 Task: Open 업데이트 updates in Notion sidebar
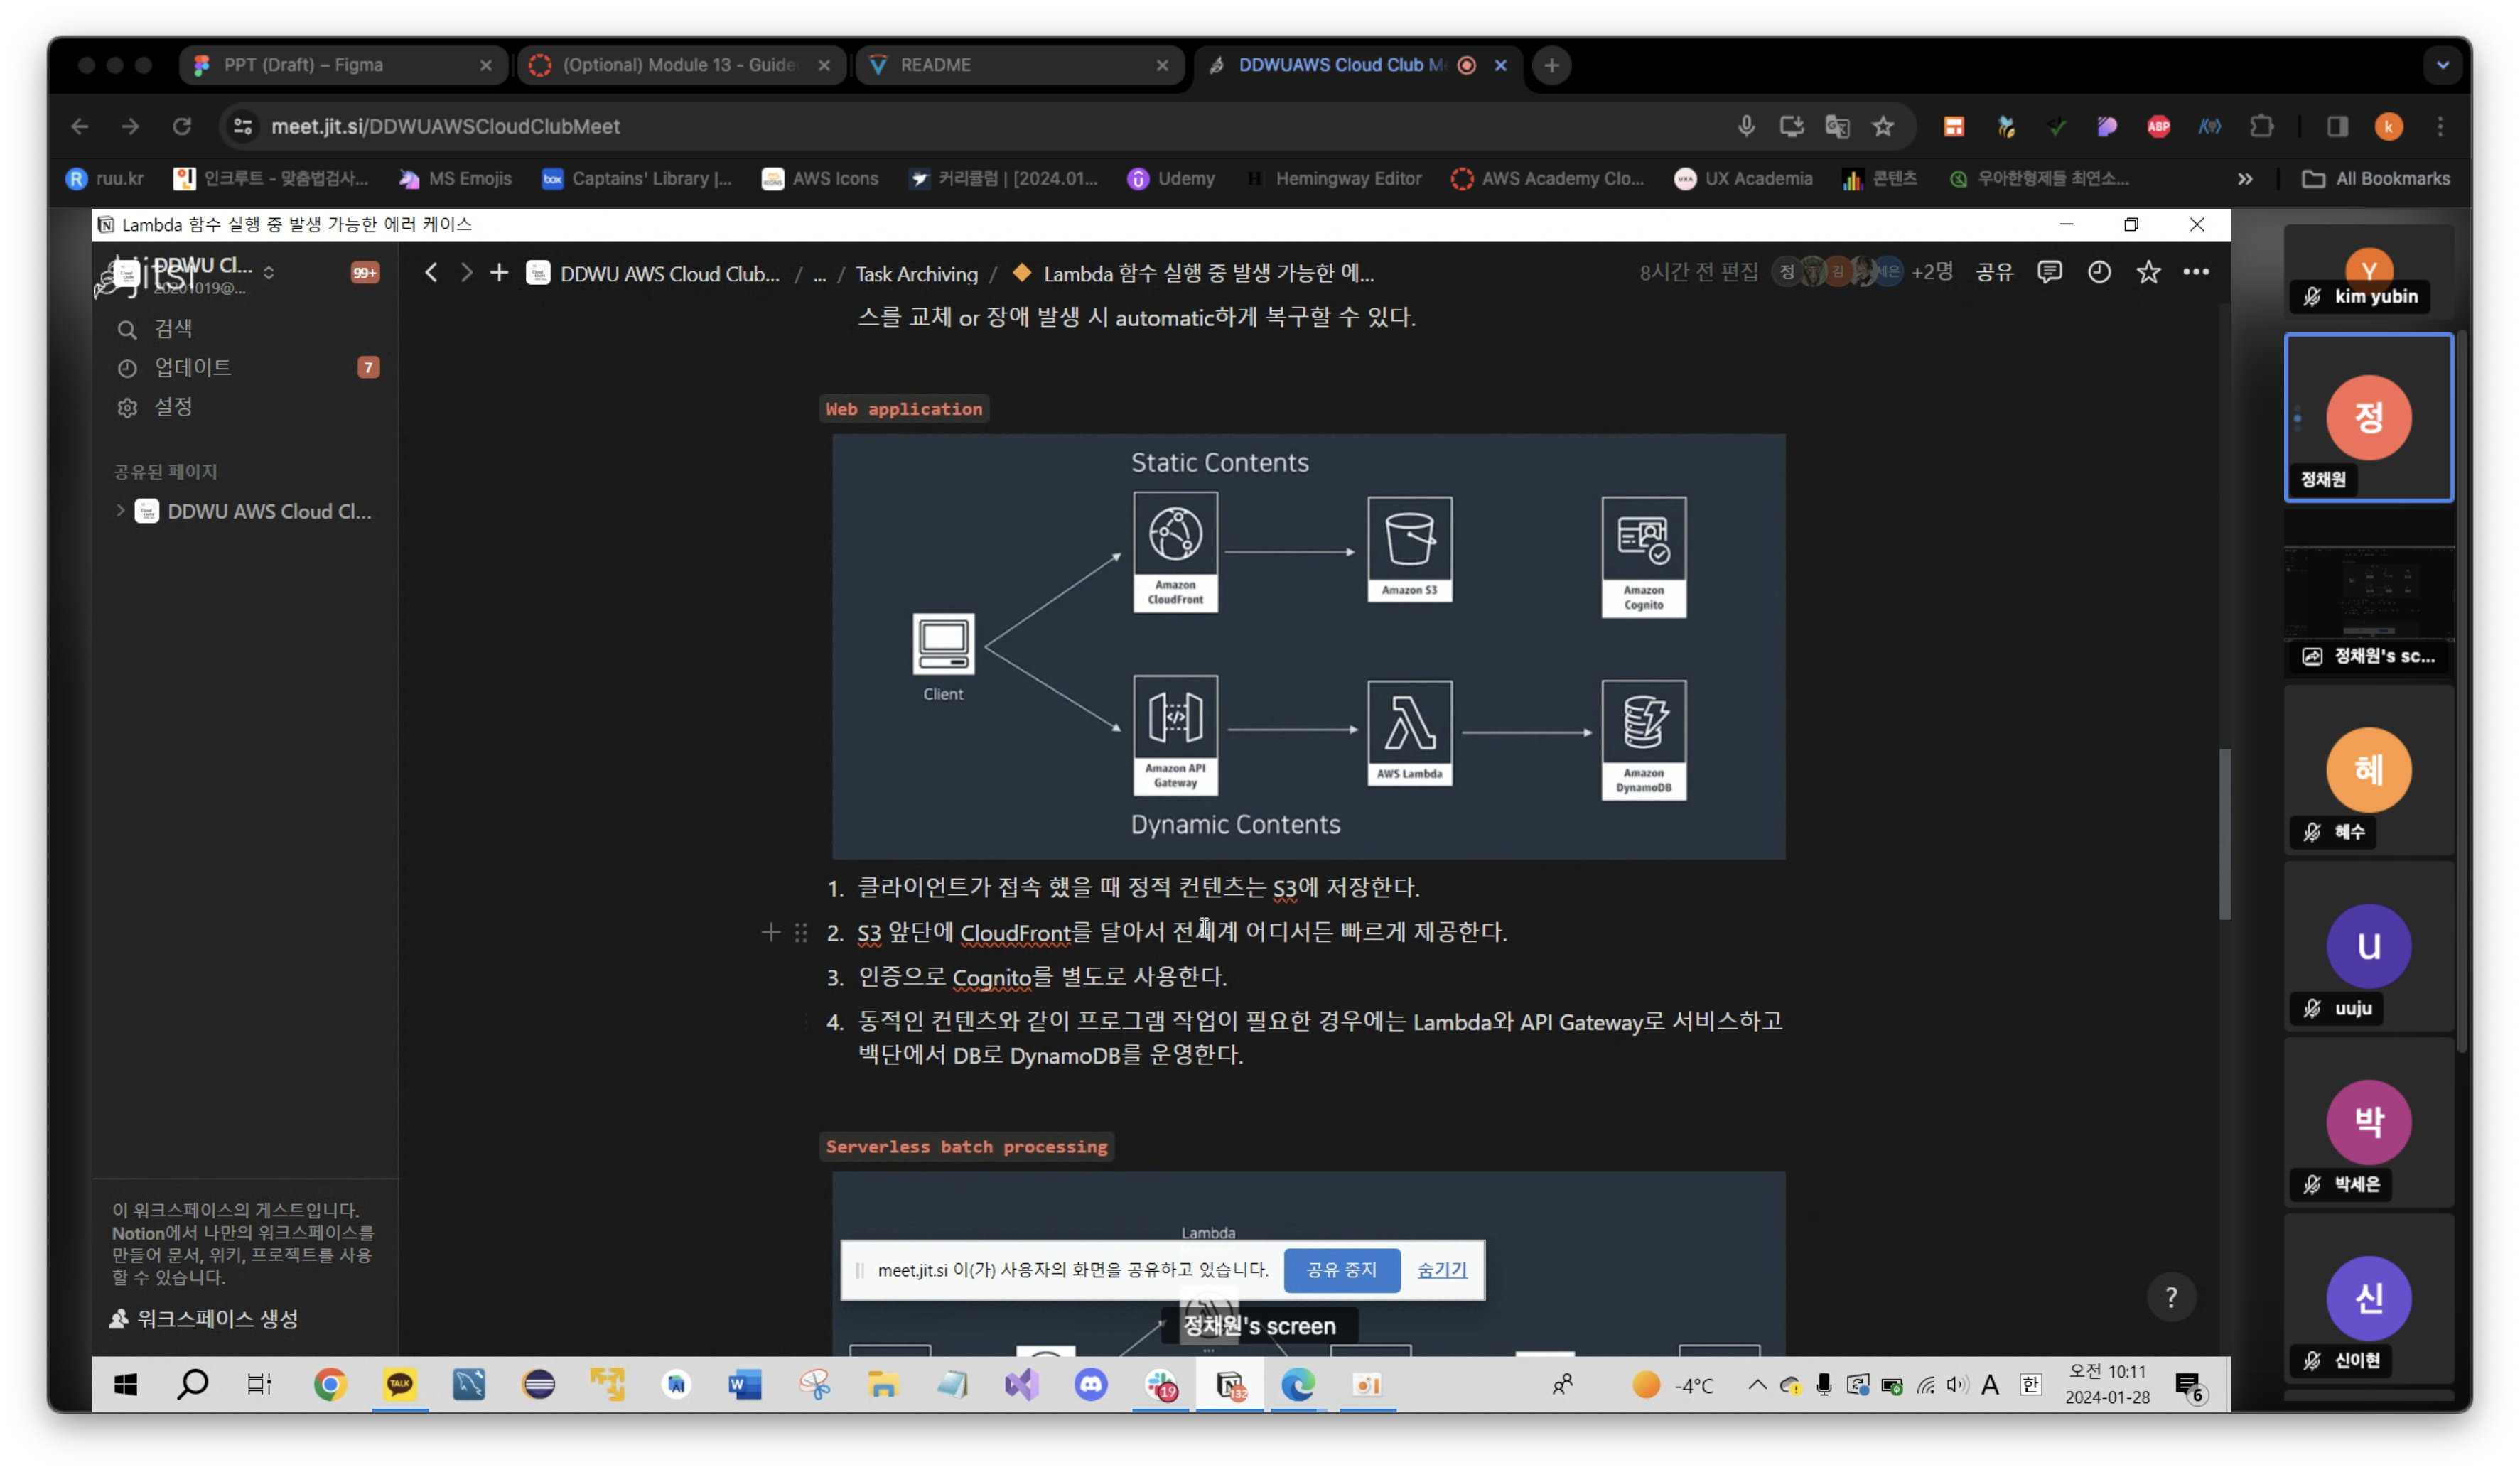(x=245, y=368)
